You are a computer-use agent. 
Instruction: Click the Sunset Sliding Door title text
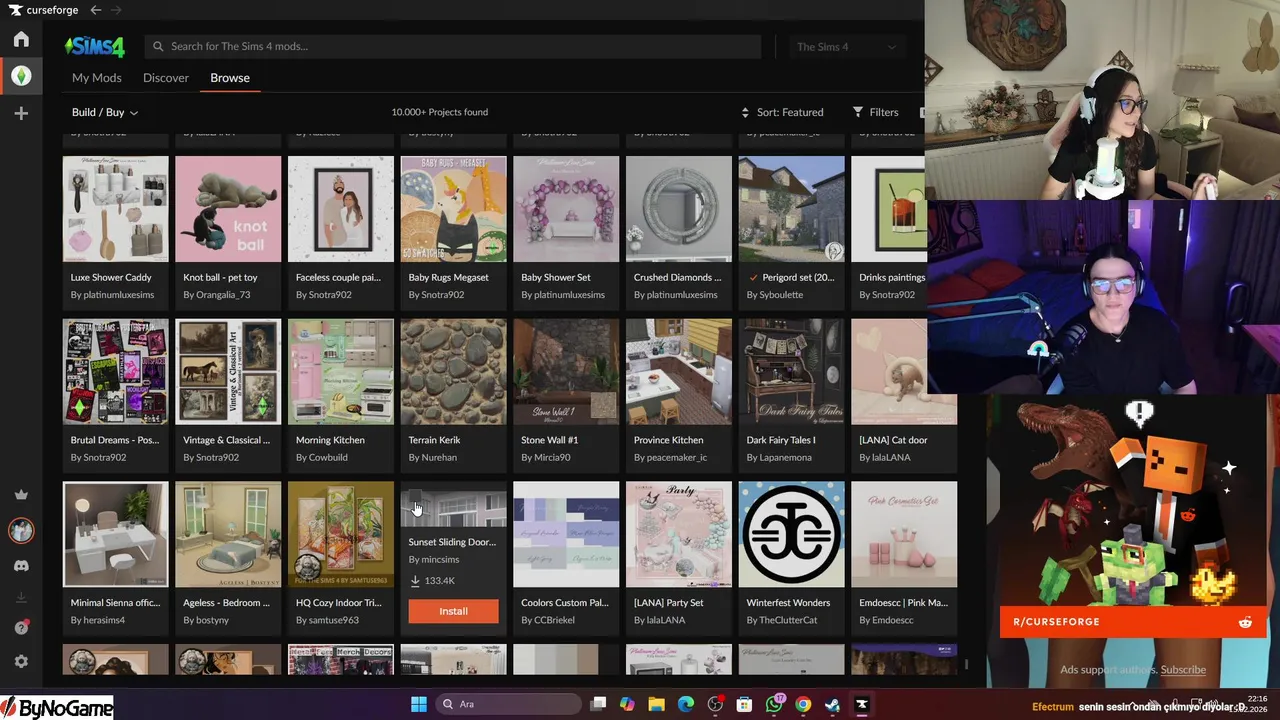[452, 542]
